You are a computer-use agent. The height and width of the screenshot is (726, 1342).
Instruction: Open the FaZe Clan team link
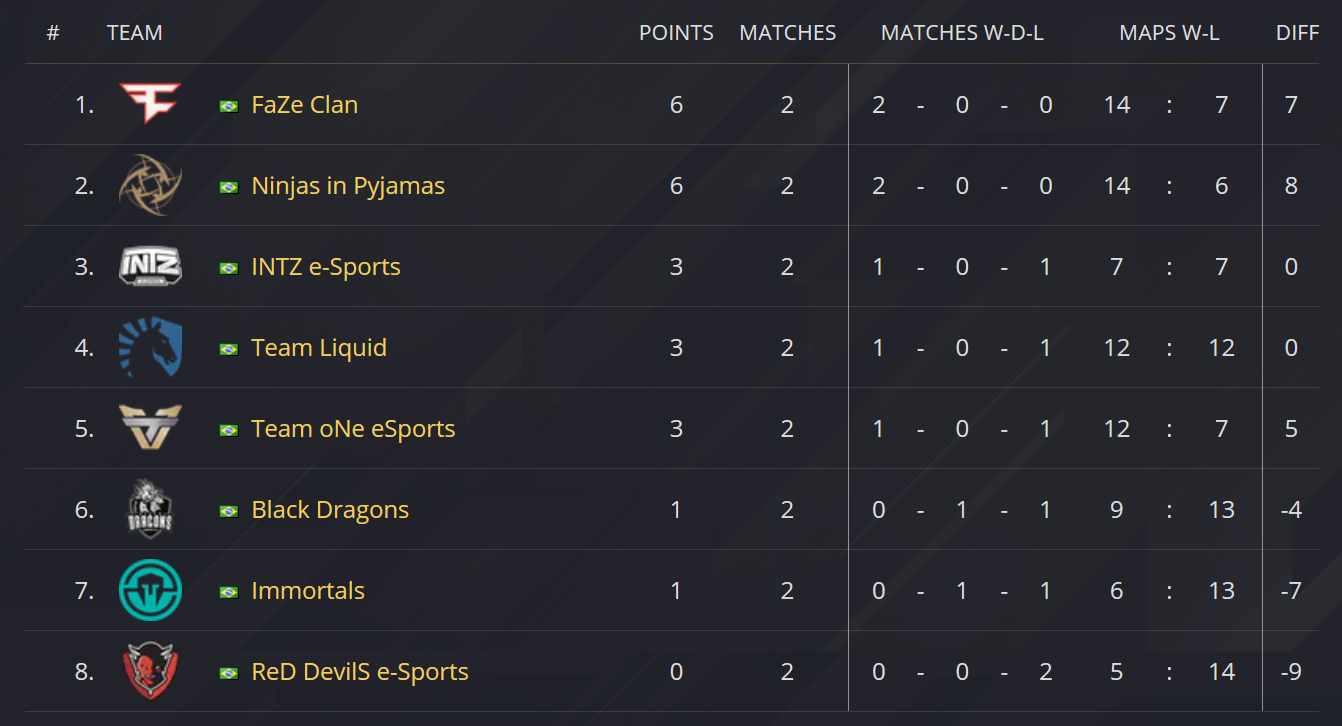point(304,105)
